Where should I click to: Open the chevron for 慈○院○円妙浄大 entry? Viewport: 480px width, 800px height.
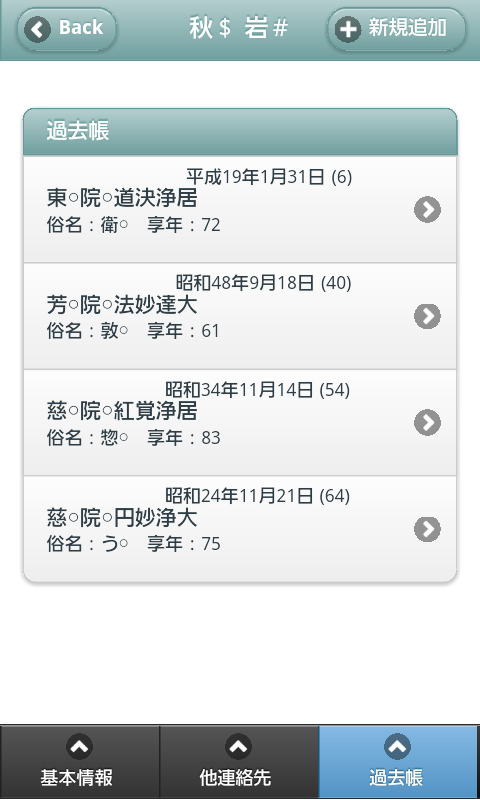pos(427,529)
